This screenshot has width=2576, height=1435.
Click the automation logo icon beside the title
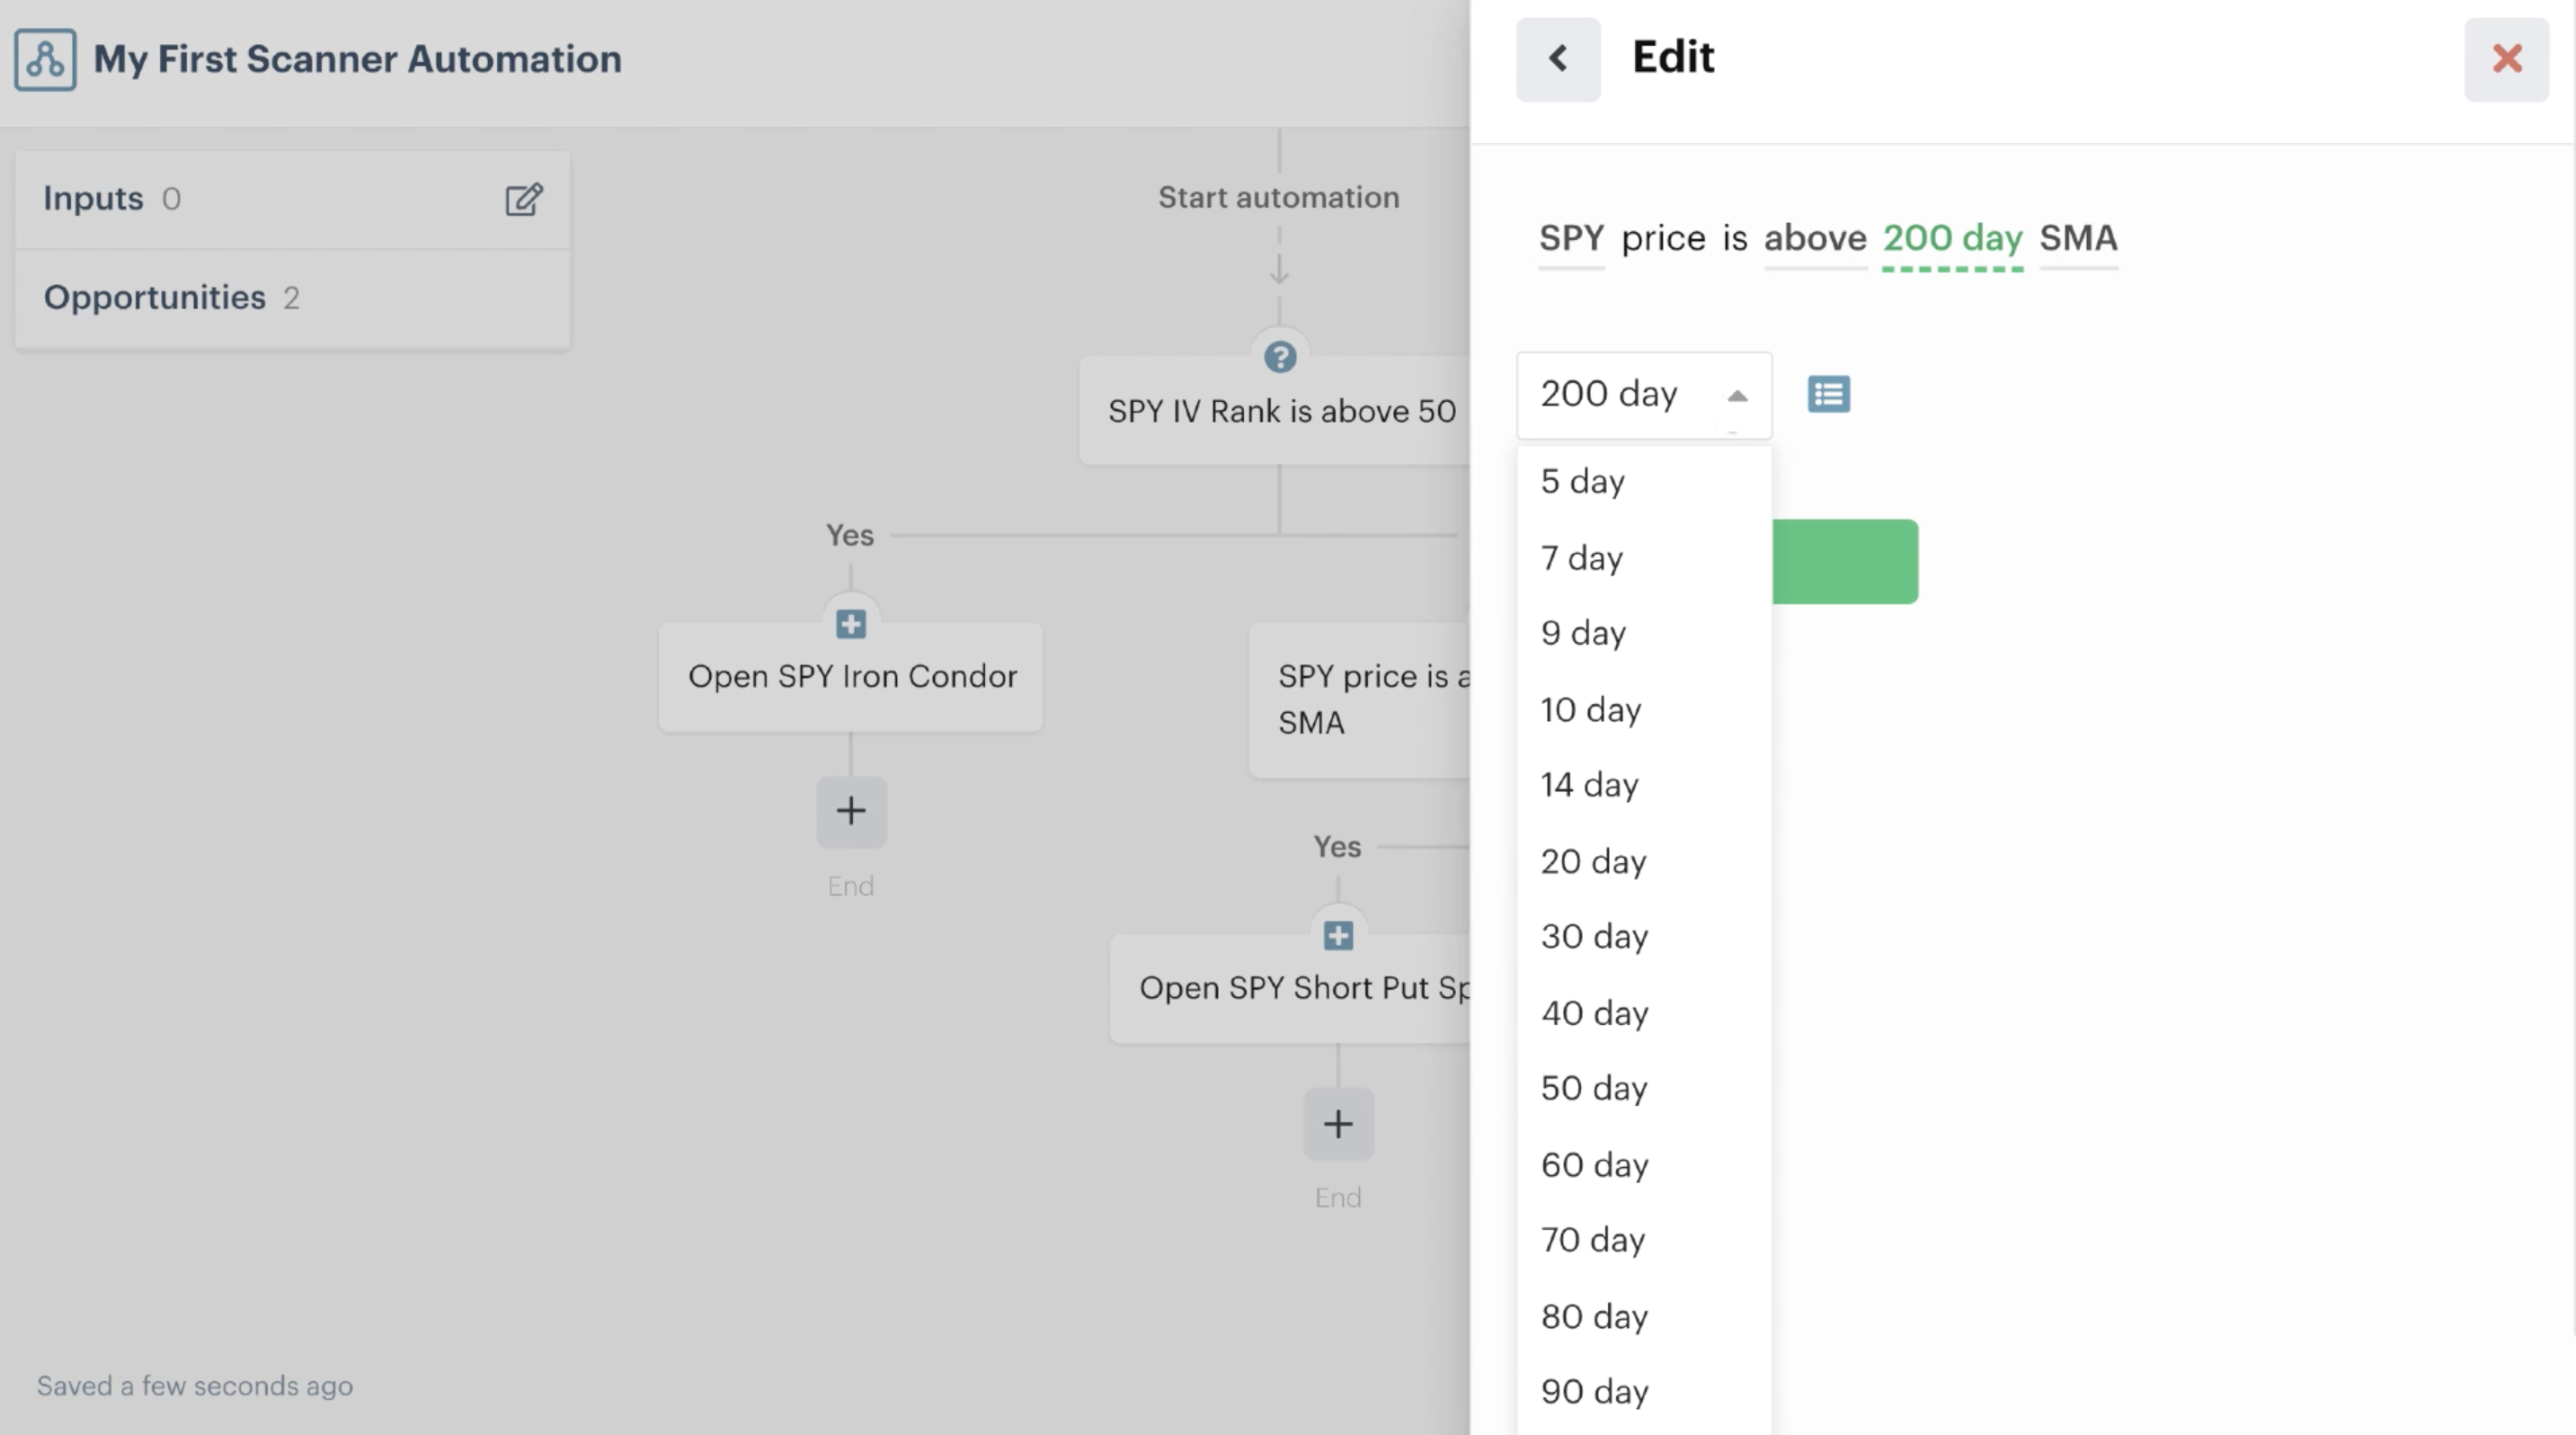pyautogui.click(x=45, y=59)
